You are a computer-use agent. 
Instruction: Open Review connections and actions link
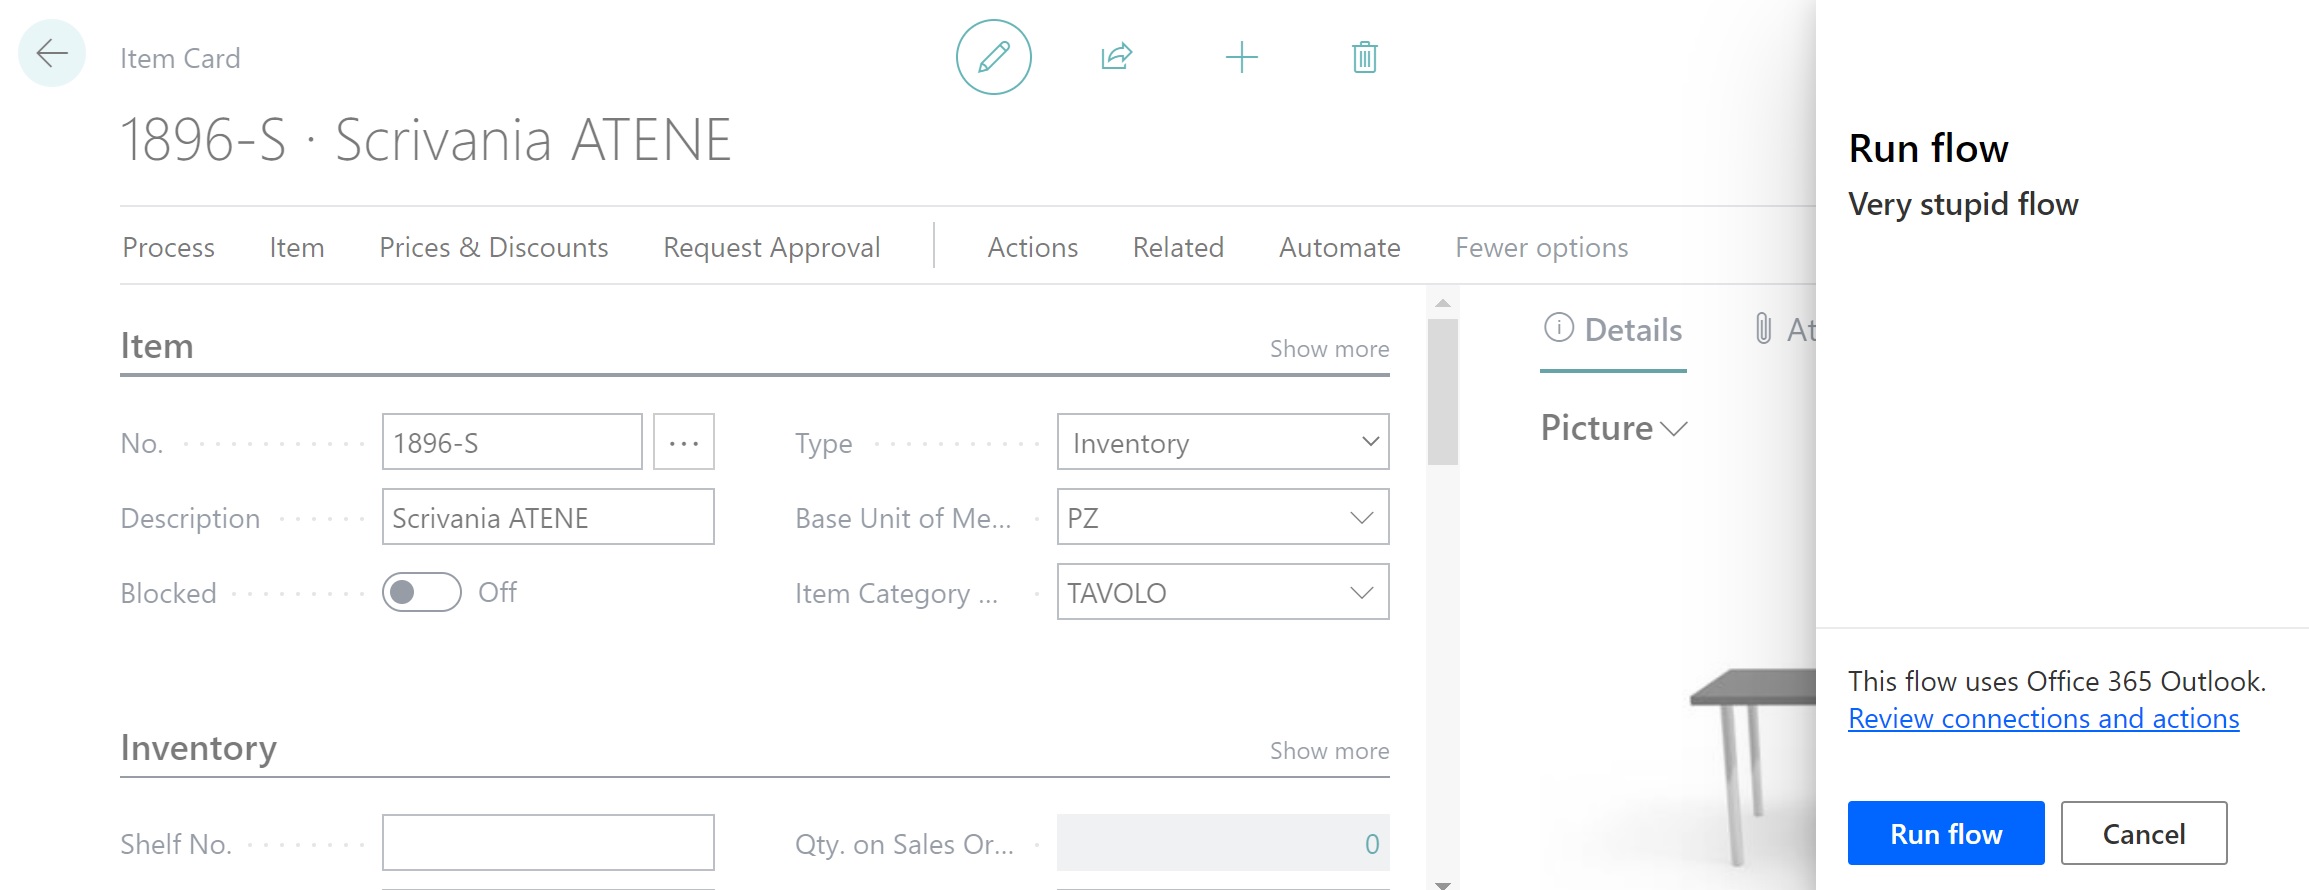(2043, 718)
